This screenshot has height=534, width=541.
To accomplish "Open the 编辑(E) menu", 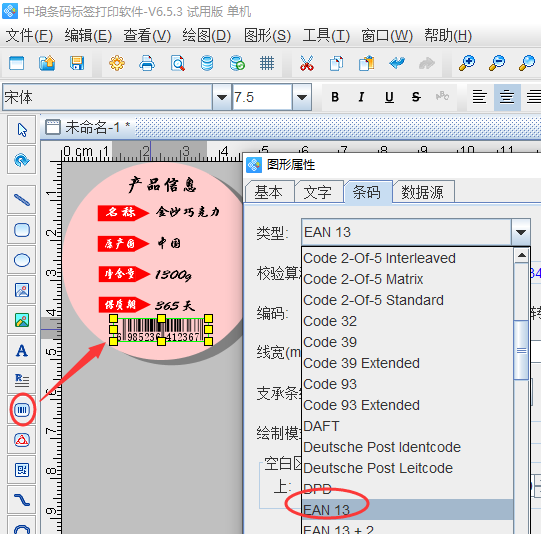I will 88,36.
